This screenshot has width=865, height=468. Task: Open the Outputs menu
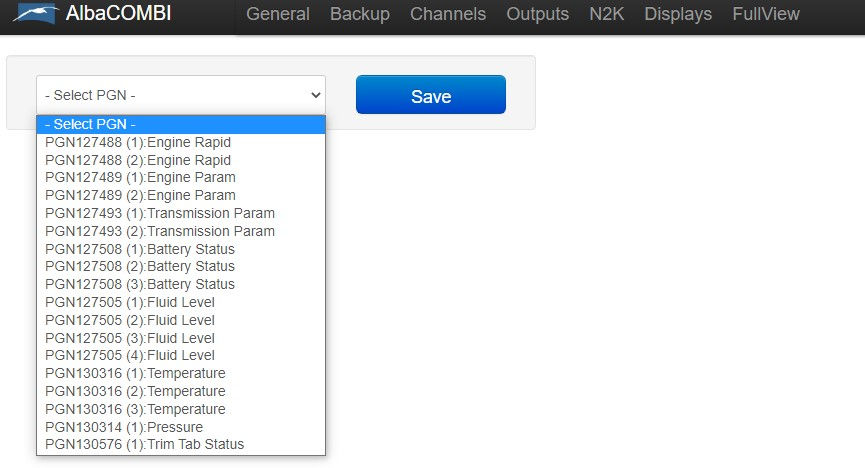537,14
